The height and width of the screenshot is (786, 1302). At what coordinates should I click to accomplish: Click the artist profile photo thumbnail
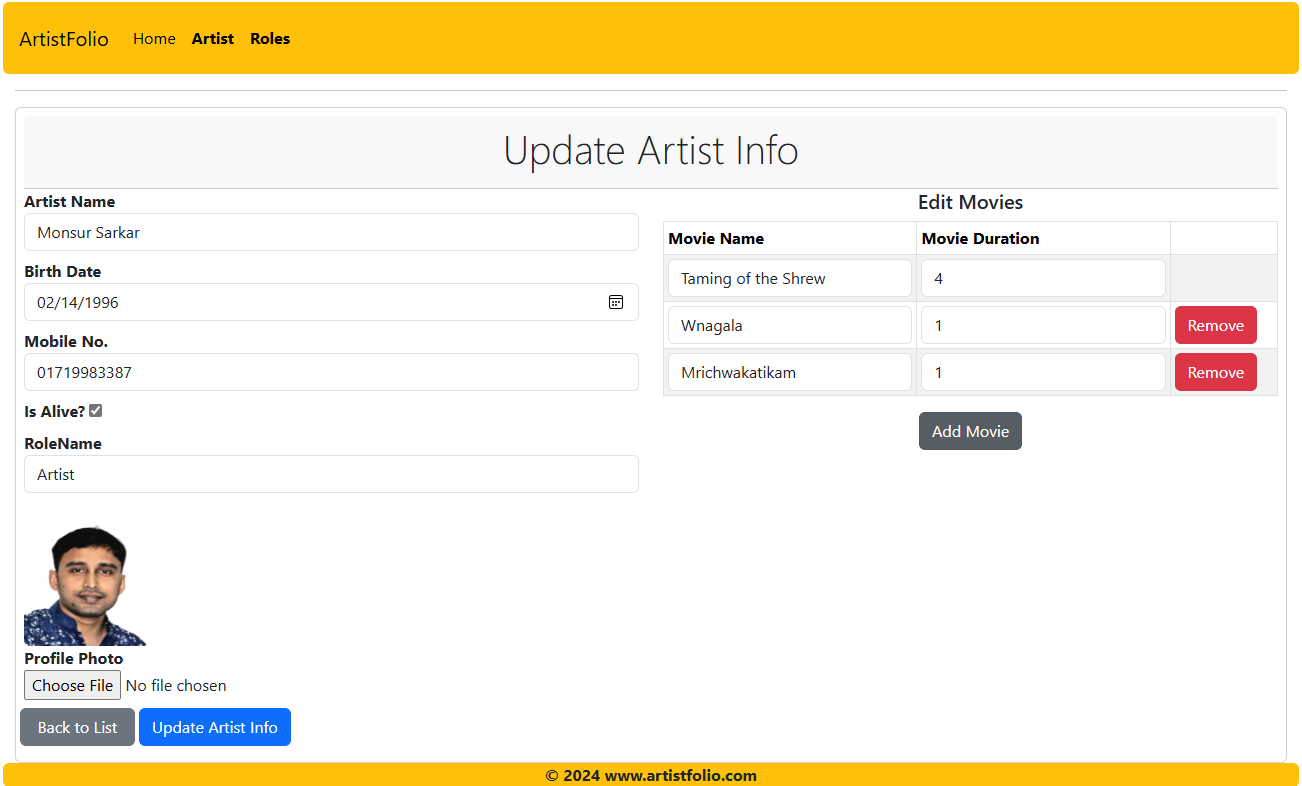(x=85, y=586)
